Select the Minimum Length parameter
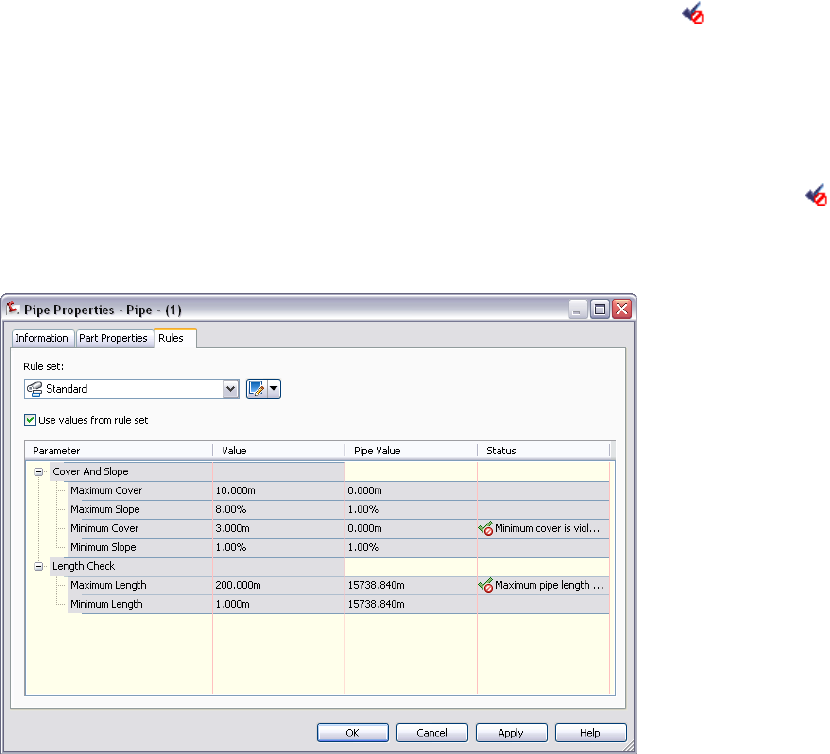This screenshot has height=754, width=830. coord(106,604)
